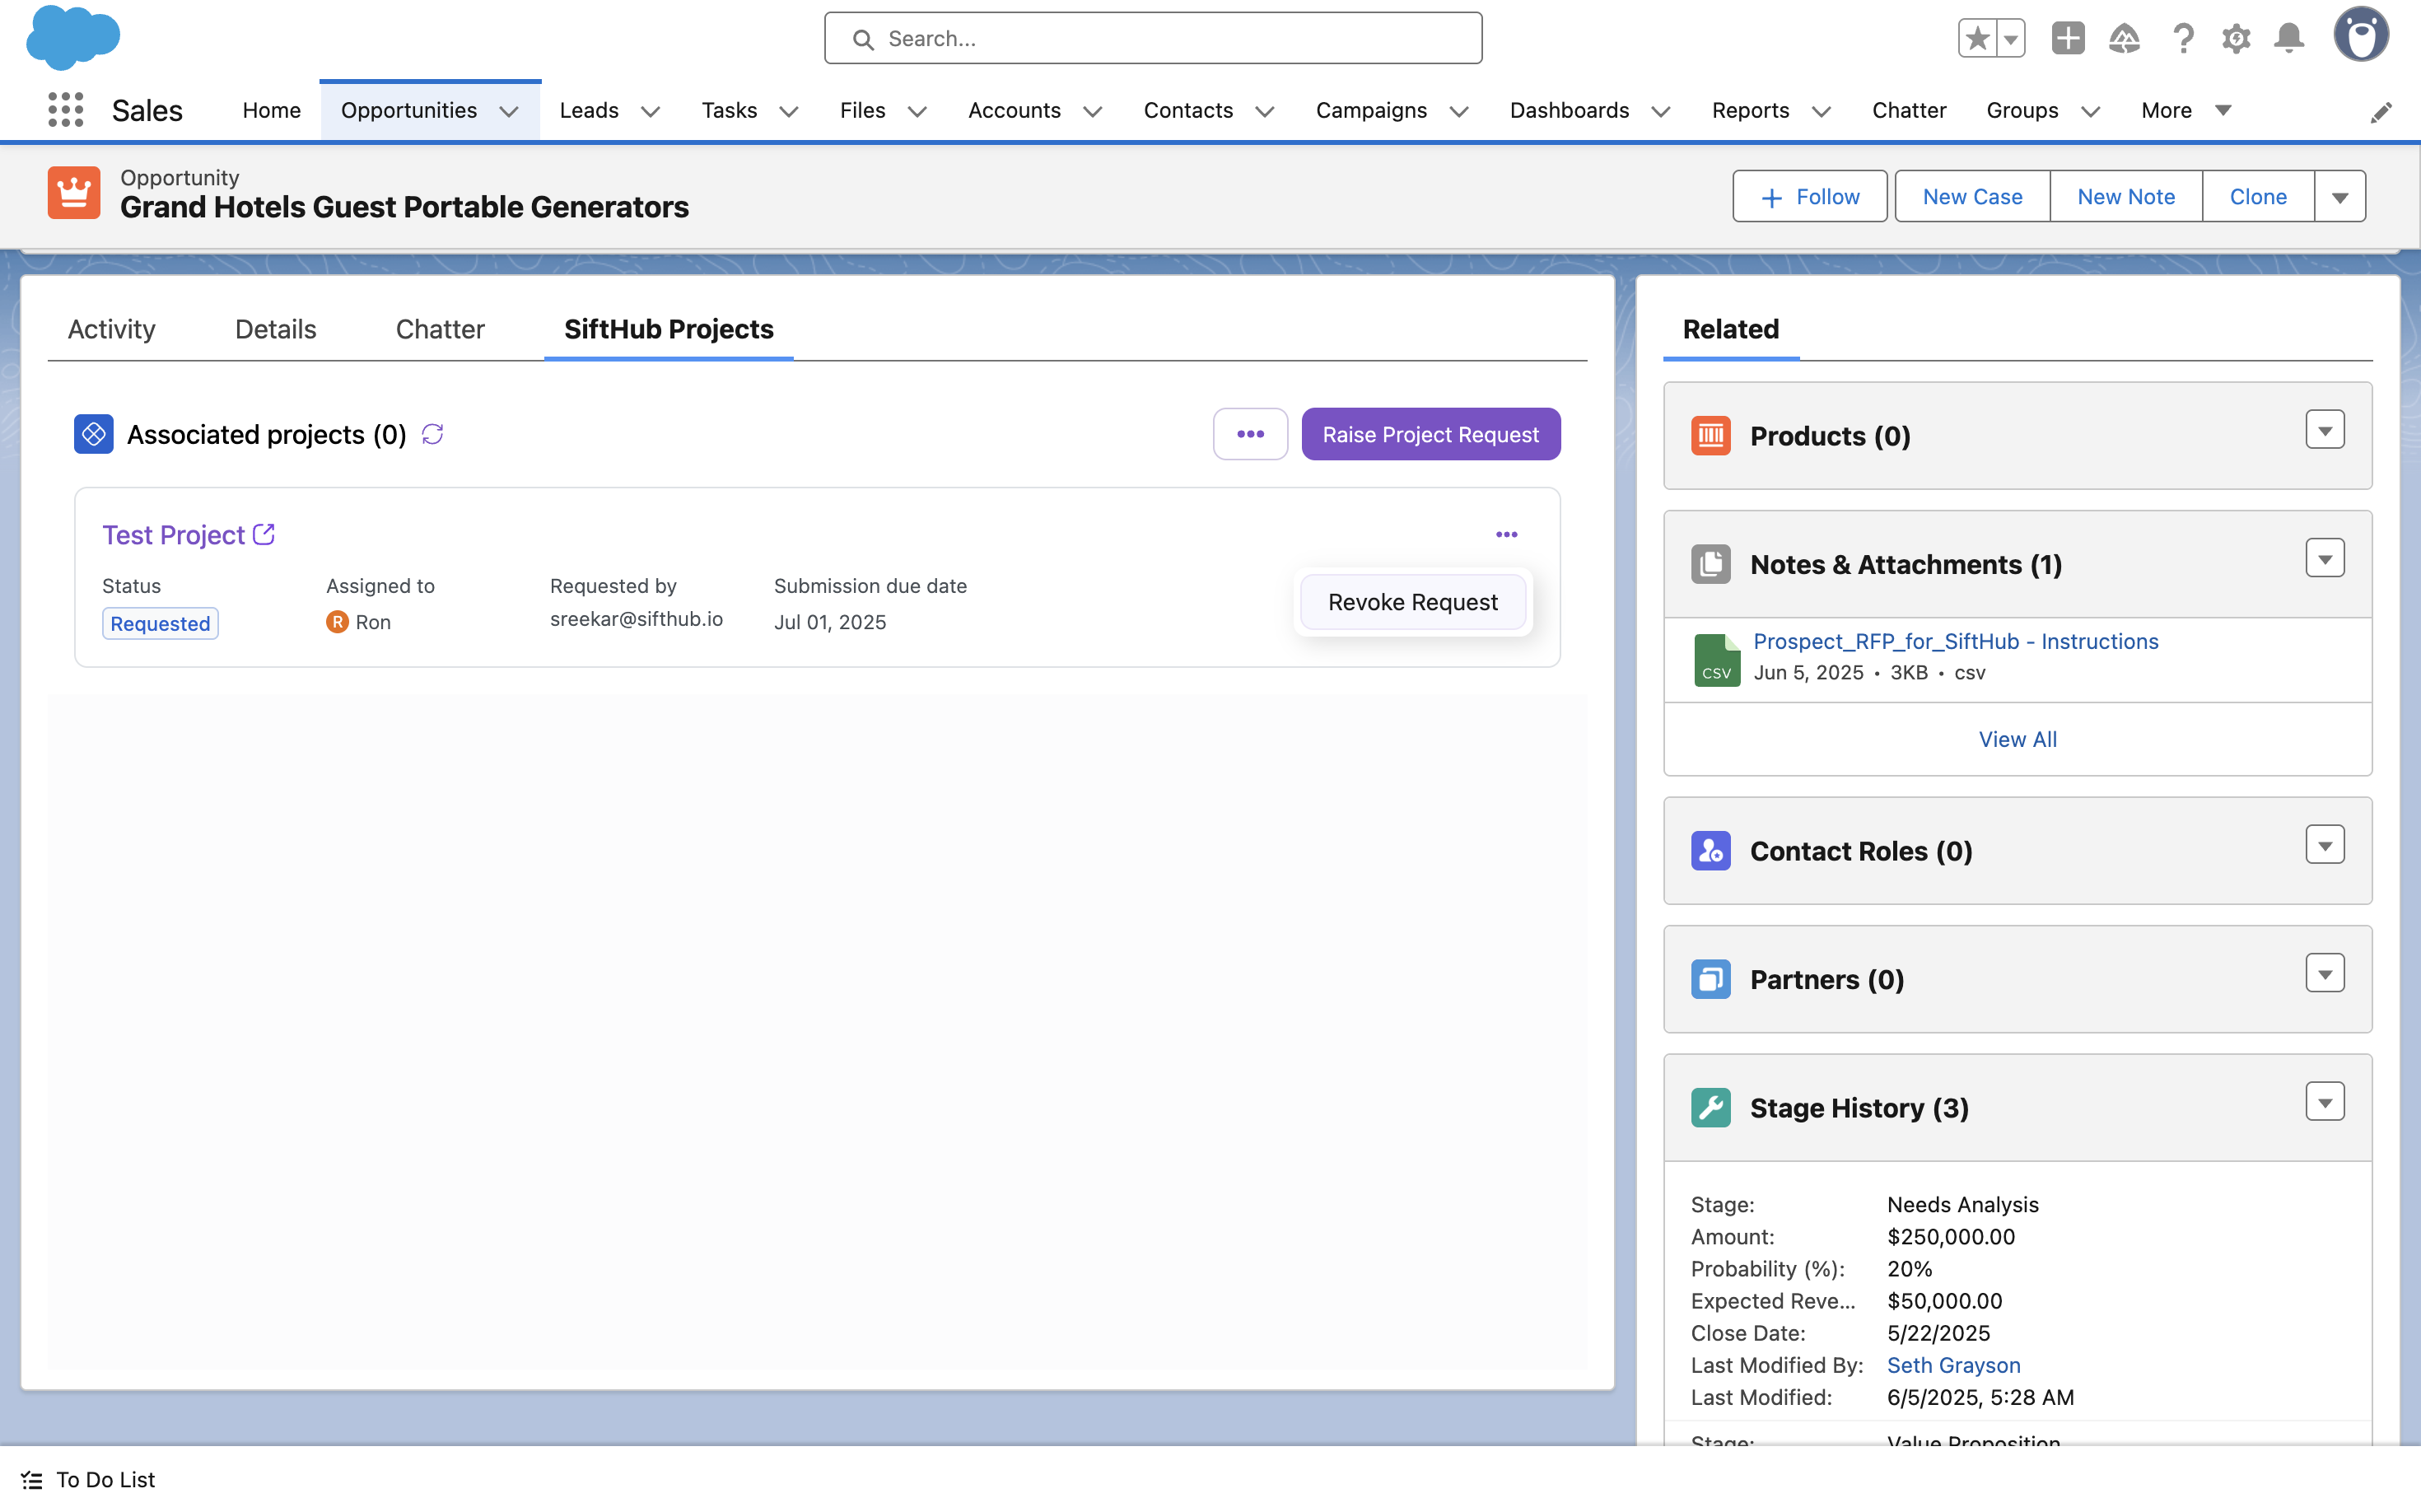Click the edit navigation pencil icon

2380,112
